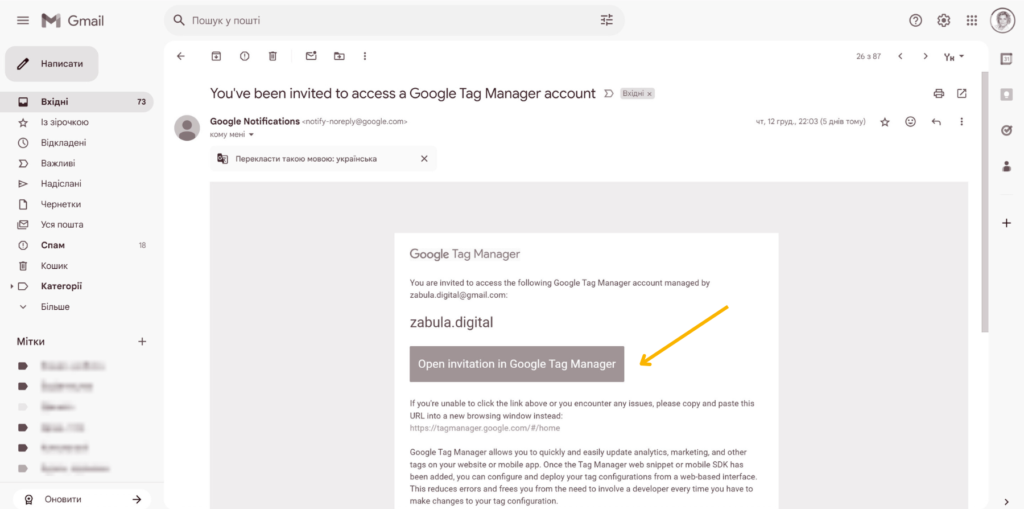Image resolution: width=1024 pixels, height=509 pixels.
Task: Compose new email with Написати
Action: (52, 63)
